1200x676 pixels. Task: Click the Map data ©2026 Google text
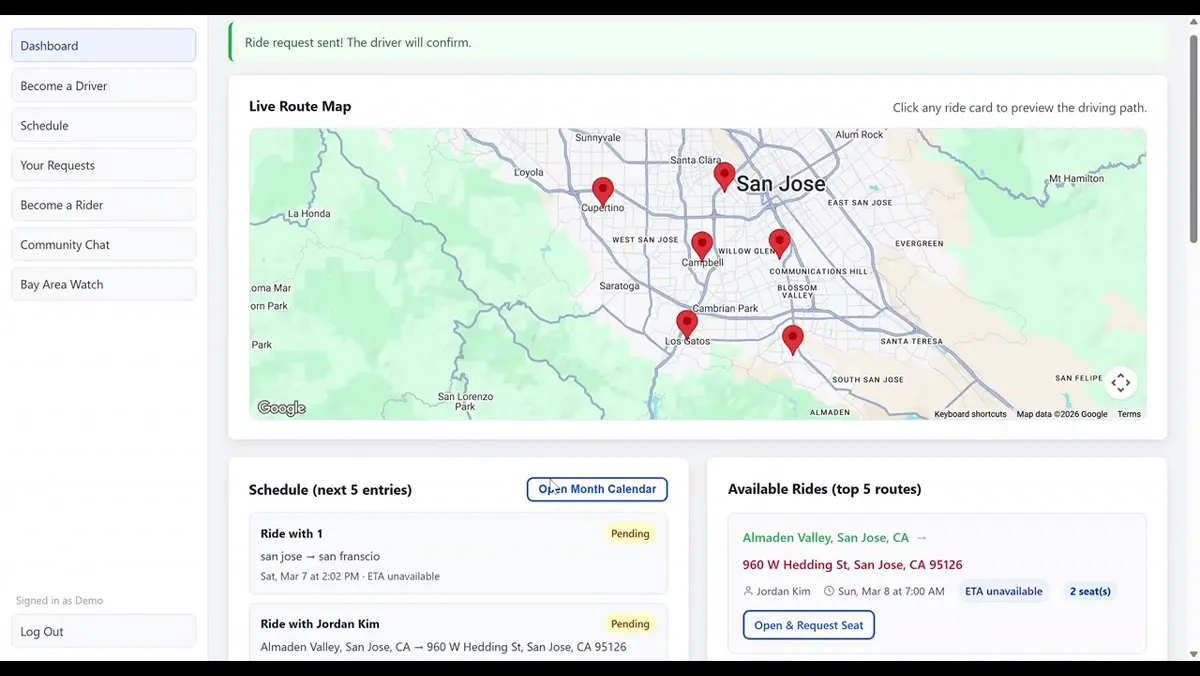tap(1062, 414)
